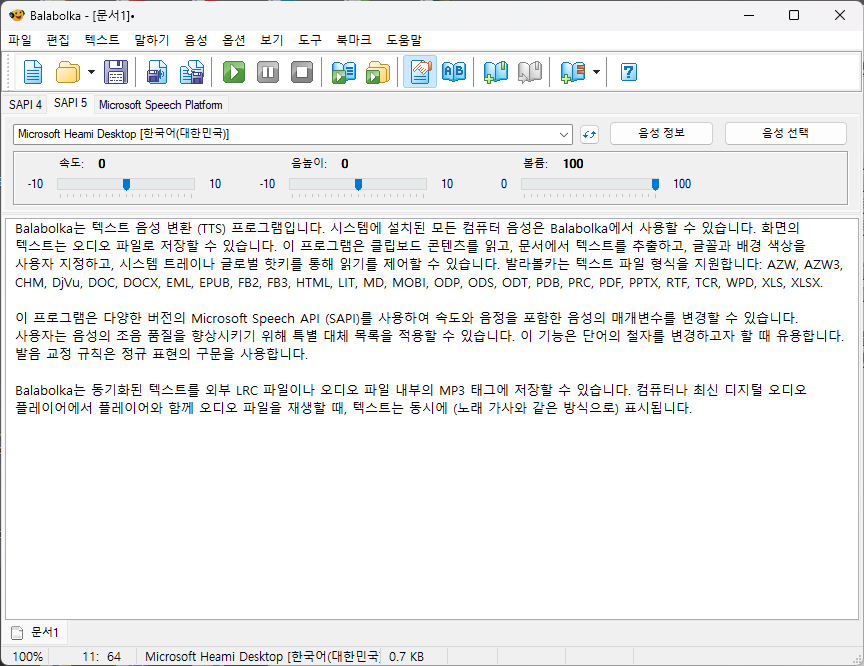Open a file with the folder icon
The image size is (864, 666).
coord(68,72)
